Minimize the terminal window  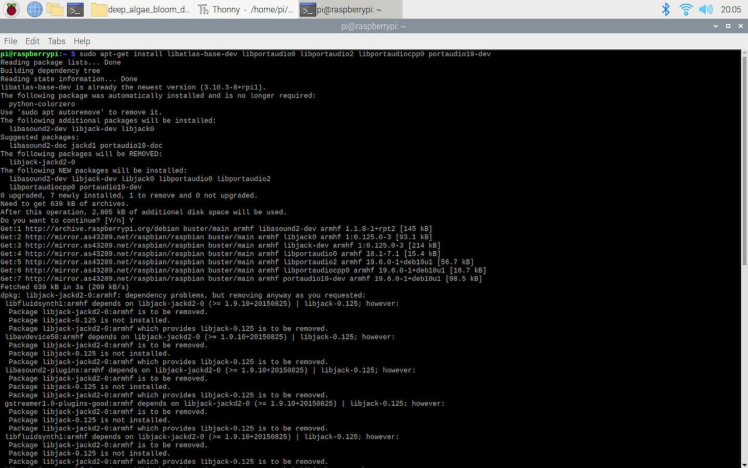(716, 26)
